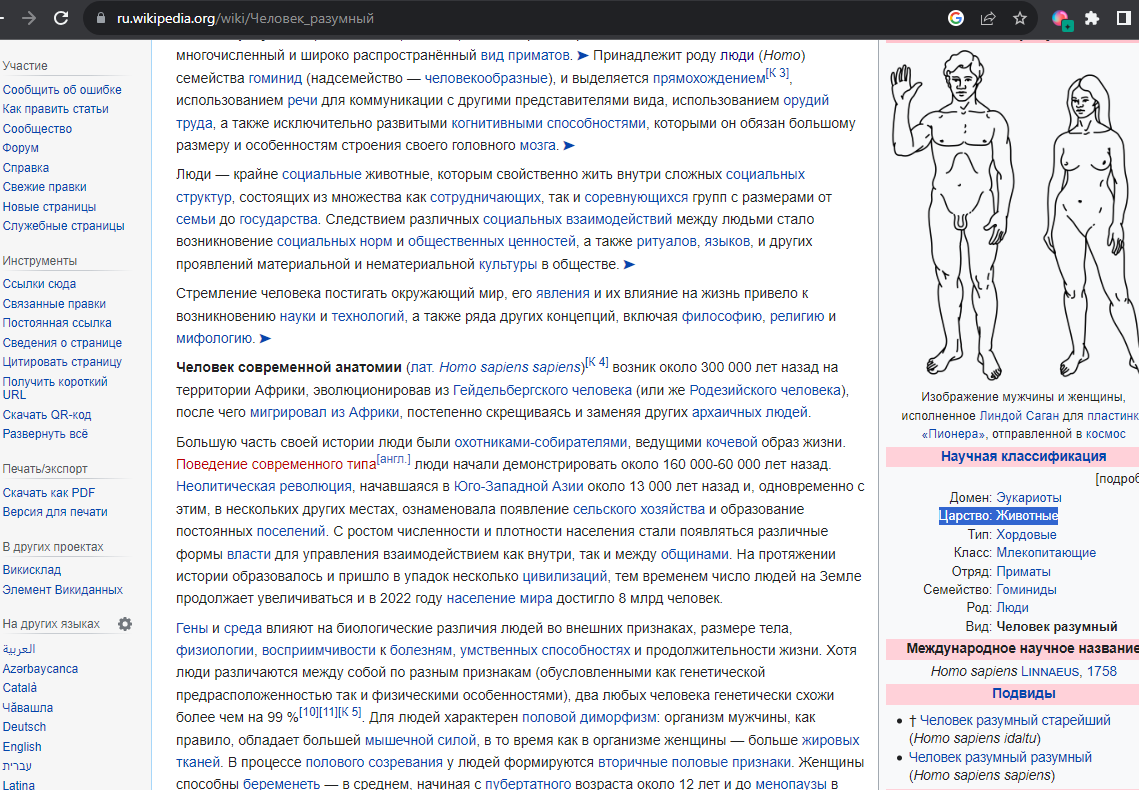This screenshot has height=790, width=1139.
Task: Toggle the browser side panel icon
Action: tap(1124, 18)
